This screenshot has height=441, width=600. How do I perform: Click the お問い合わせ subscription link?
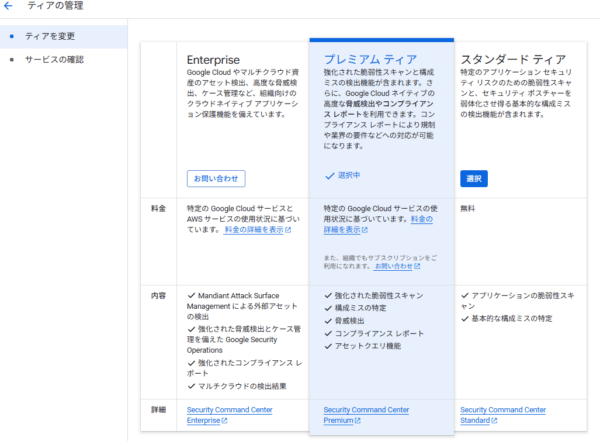pos(393,266)
